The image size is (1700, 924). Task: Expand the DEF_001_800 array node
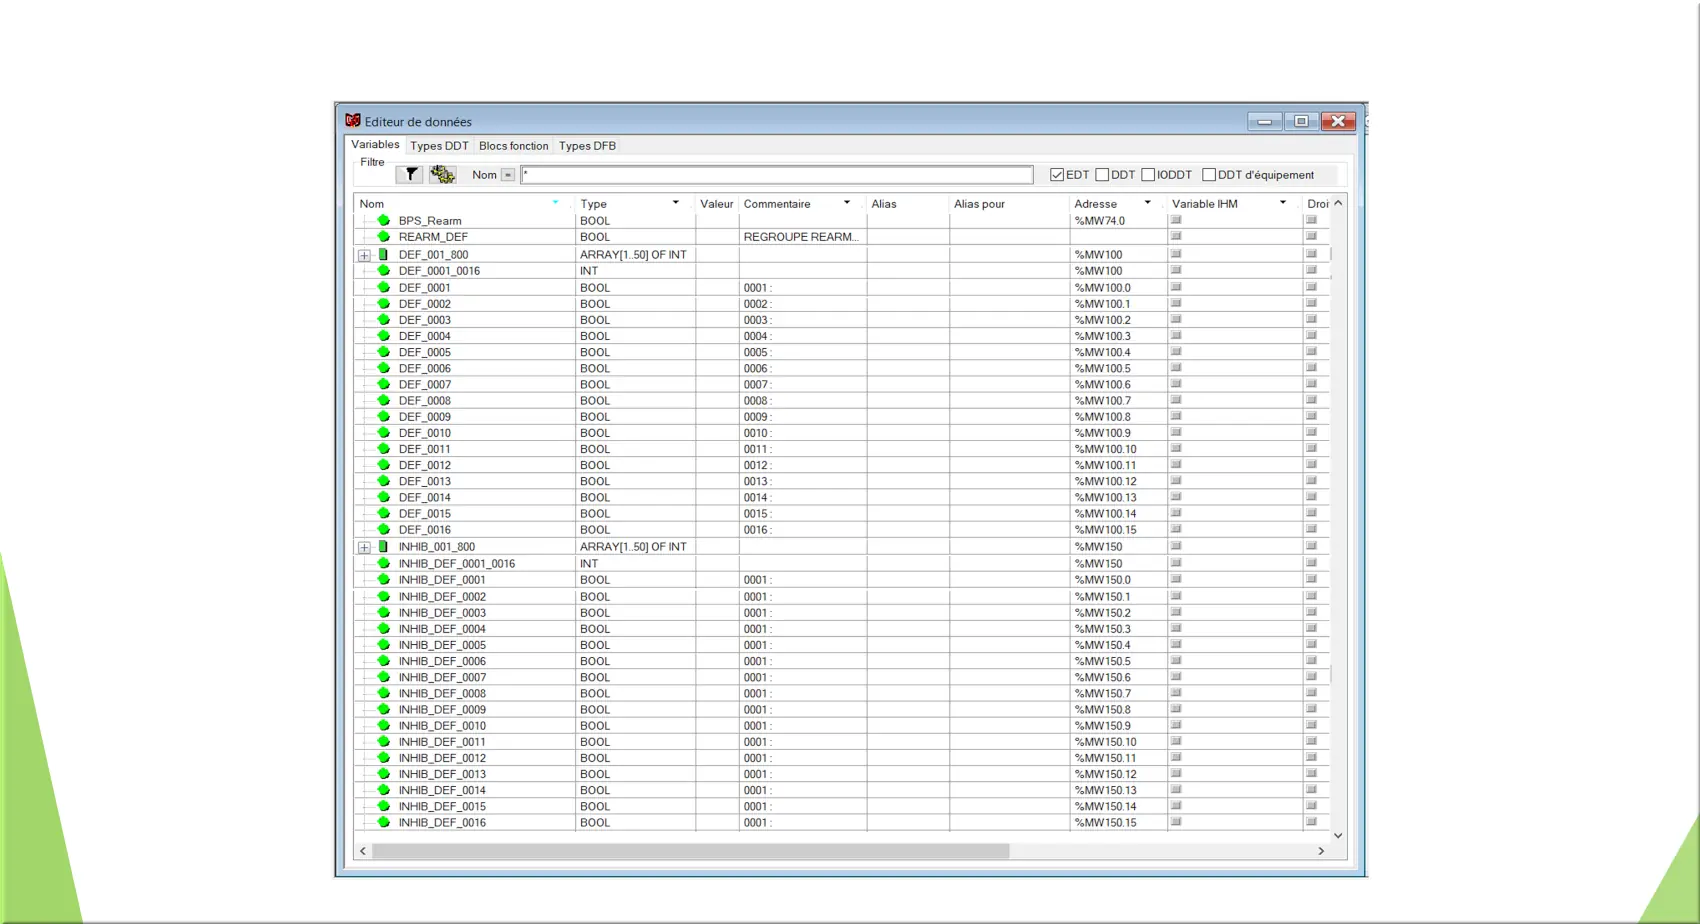364,255
